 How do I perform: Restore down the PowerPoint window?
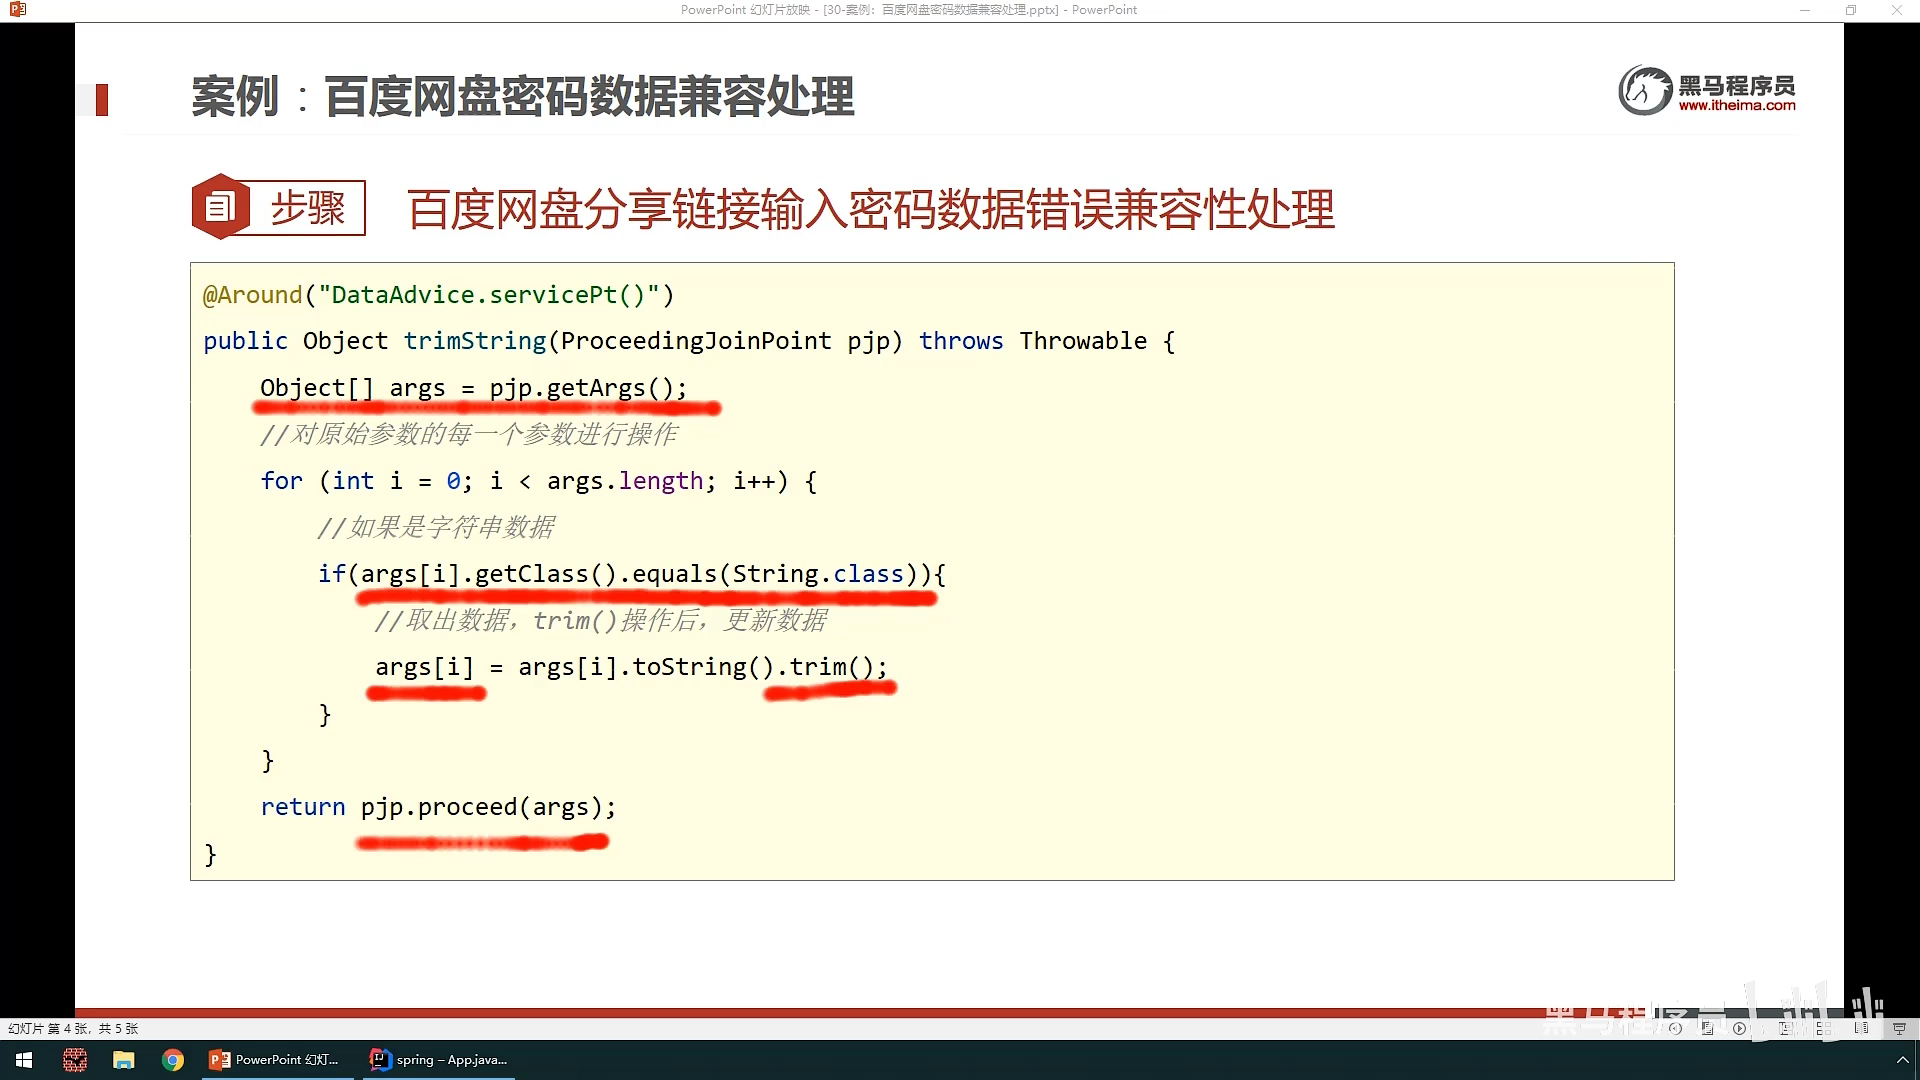coord(1850,10)
